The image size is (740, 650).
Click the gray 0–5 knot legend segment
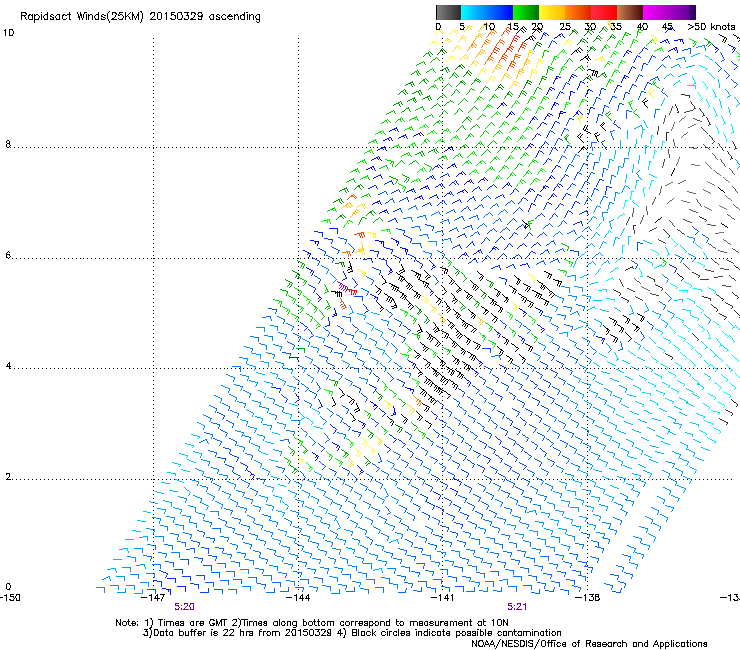coord(448,12)
